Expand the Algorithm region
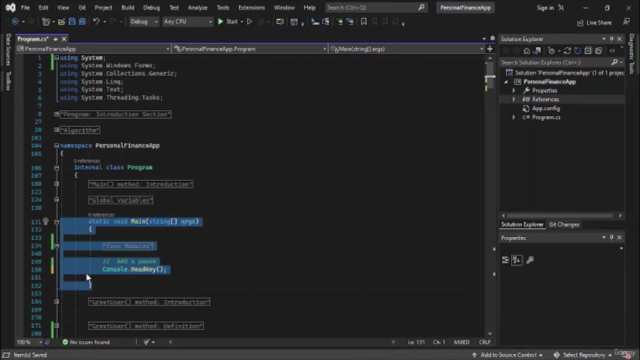The width and height of the screenshot is (640, 360). tap(56, 130)
